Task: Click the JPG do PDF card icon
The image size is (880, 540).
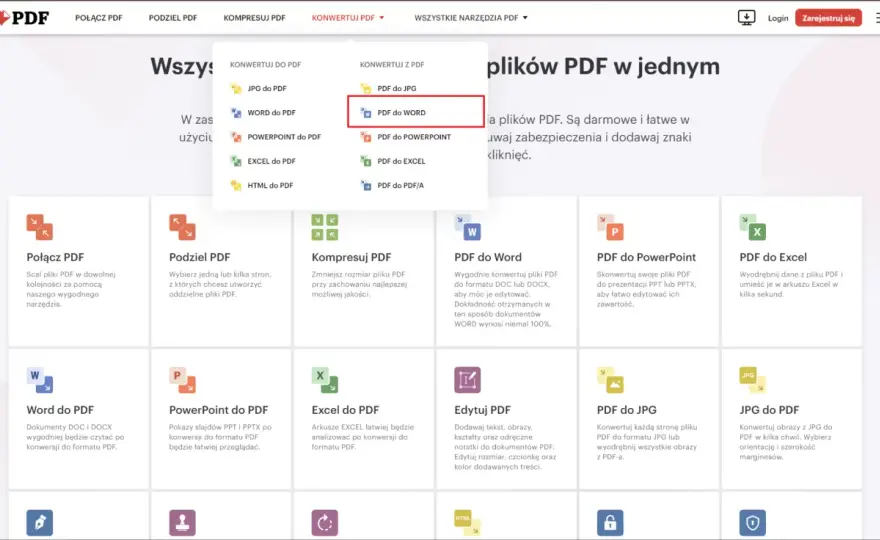Action: pos(753,380)
